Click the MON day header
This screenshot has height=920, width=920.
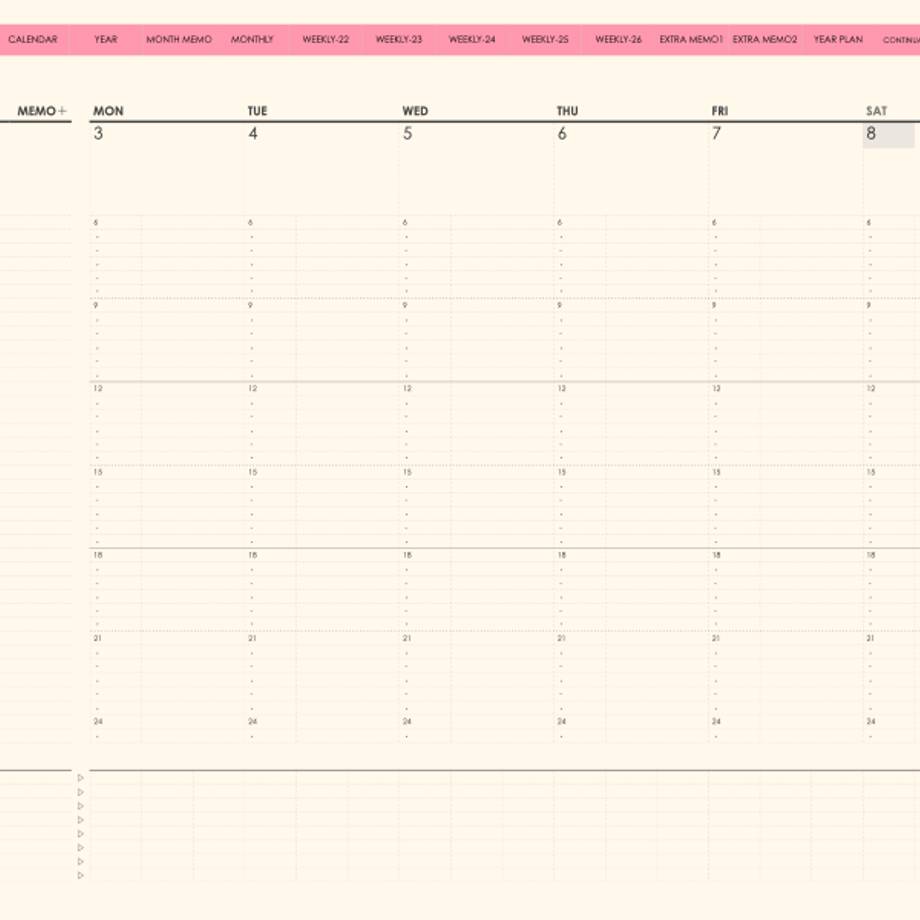pos(109,111)
